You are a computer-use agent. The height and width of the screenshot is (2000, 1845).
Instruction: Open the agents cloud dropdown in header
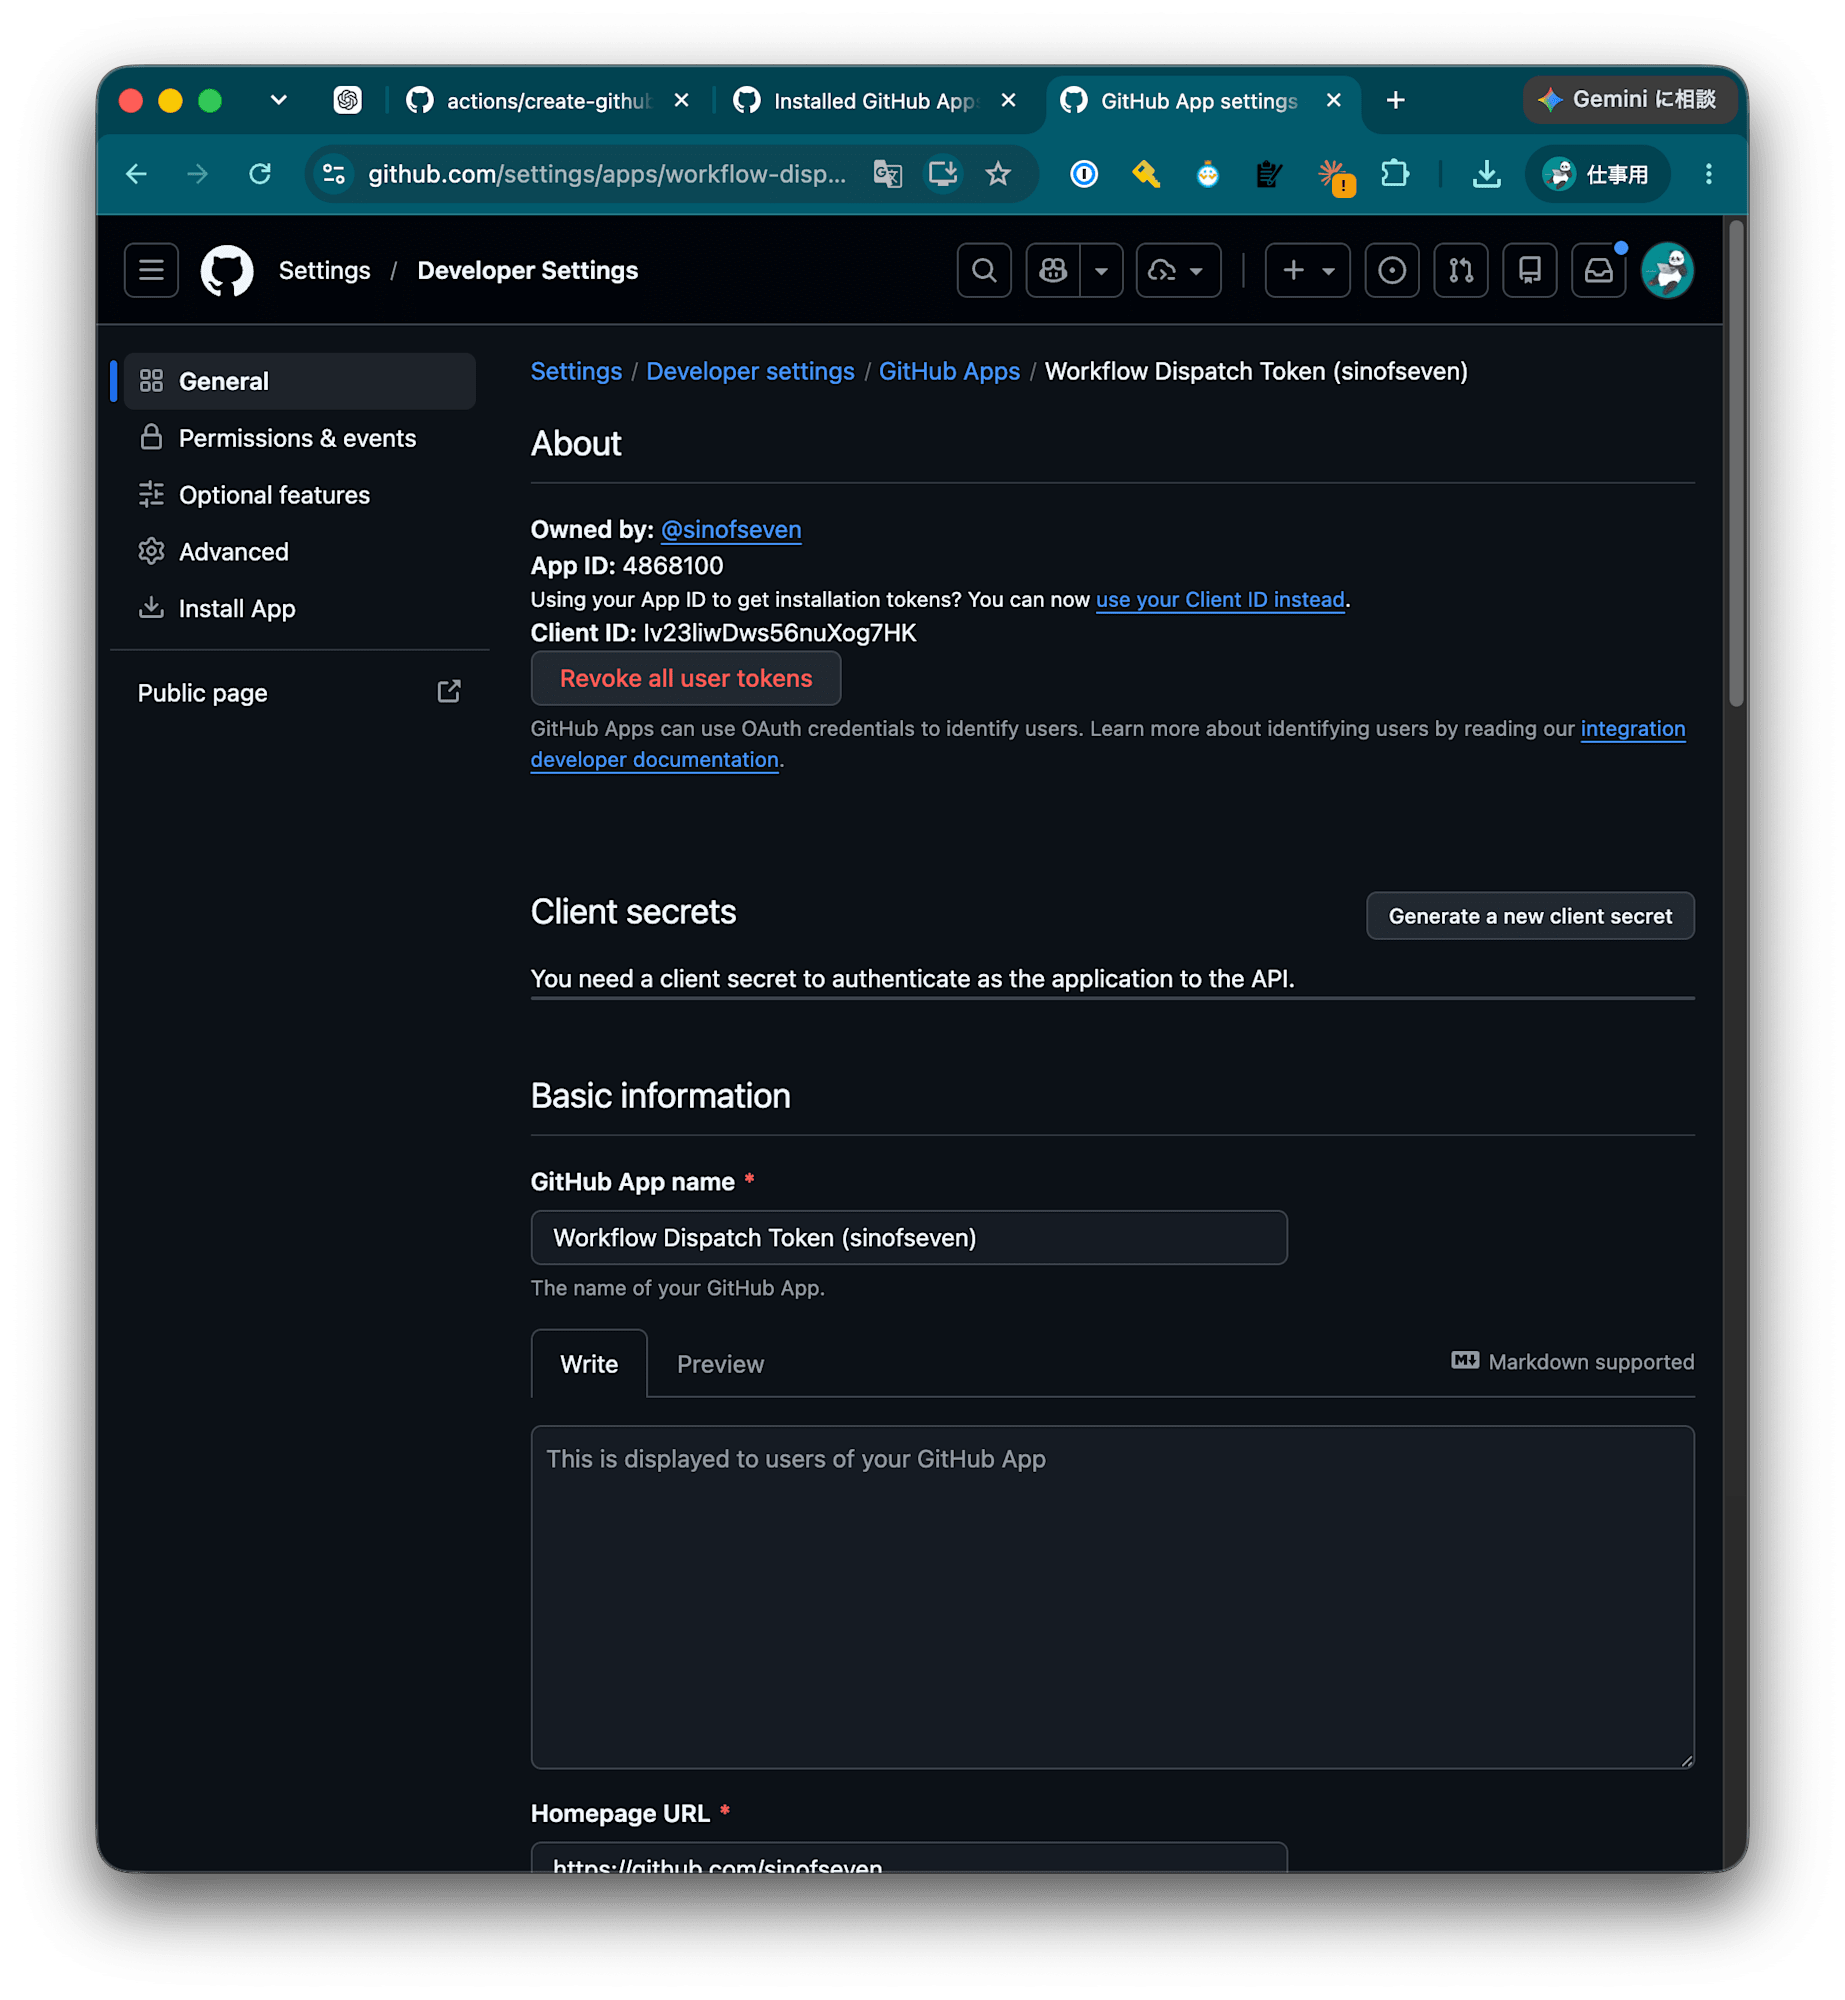(x=1177, y=270)
